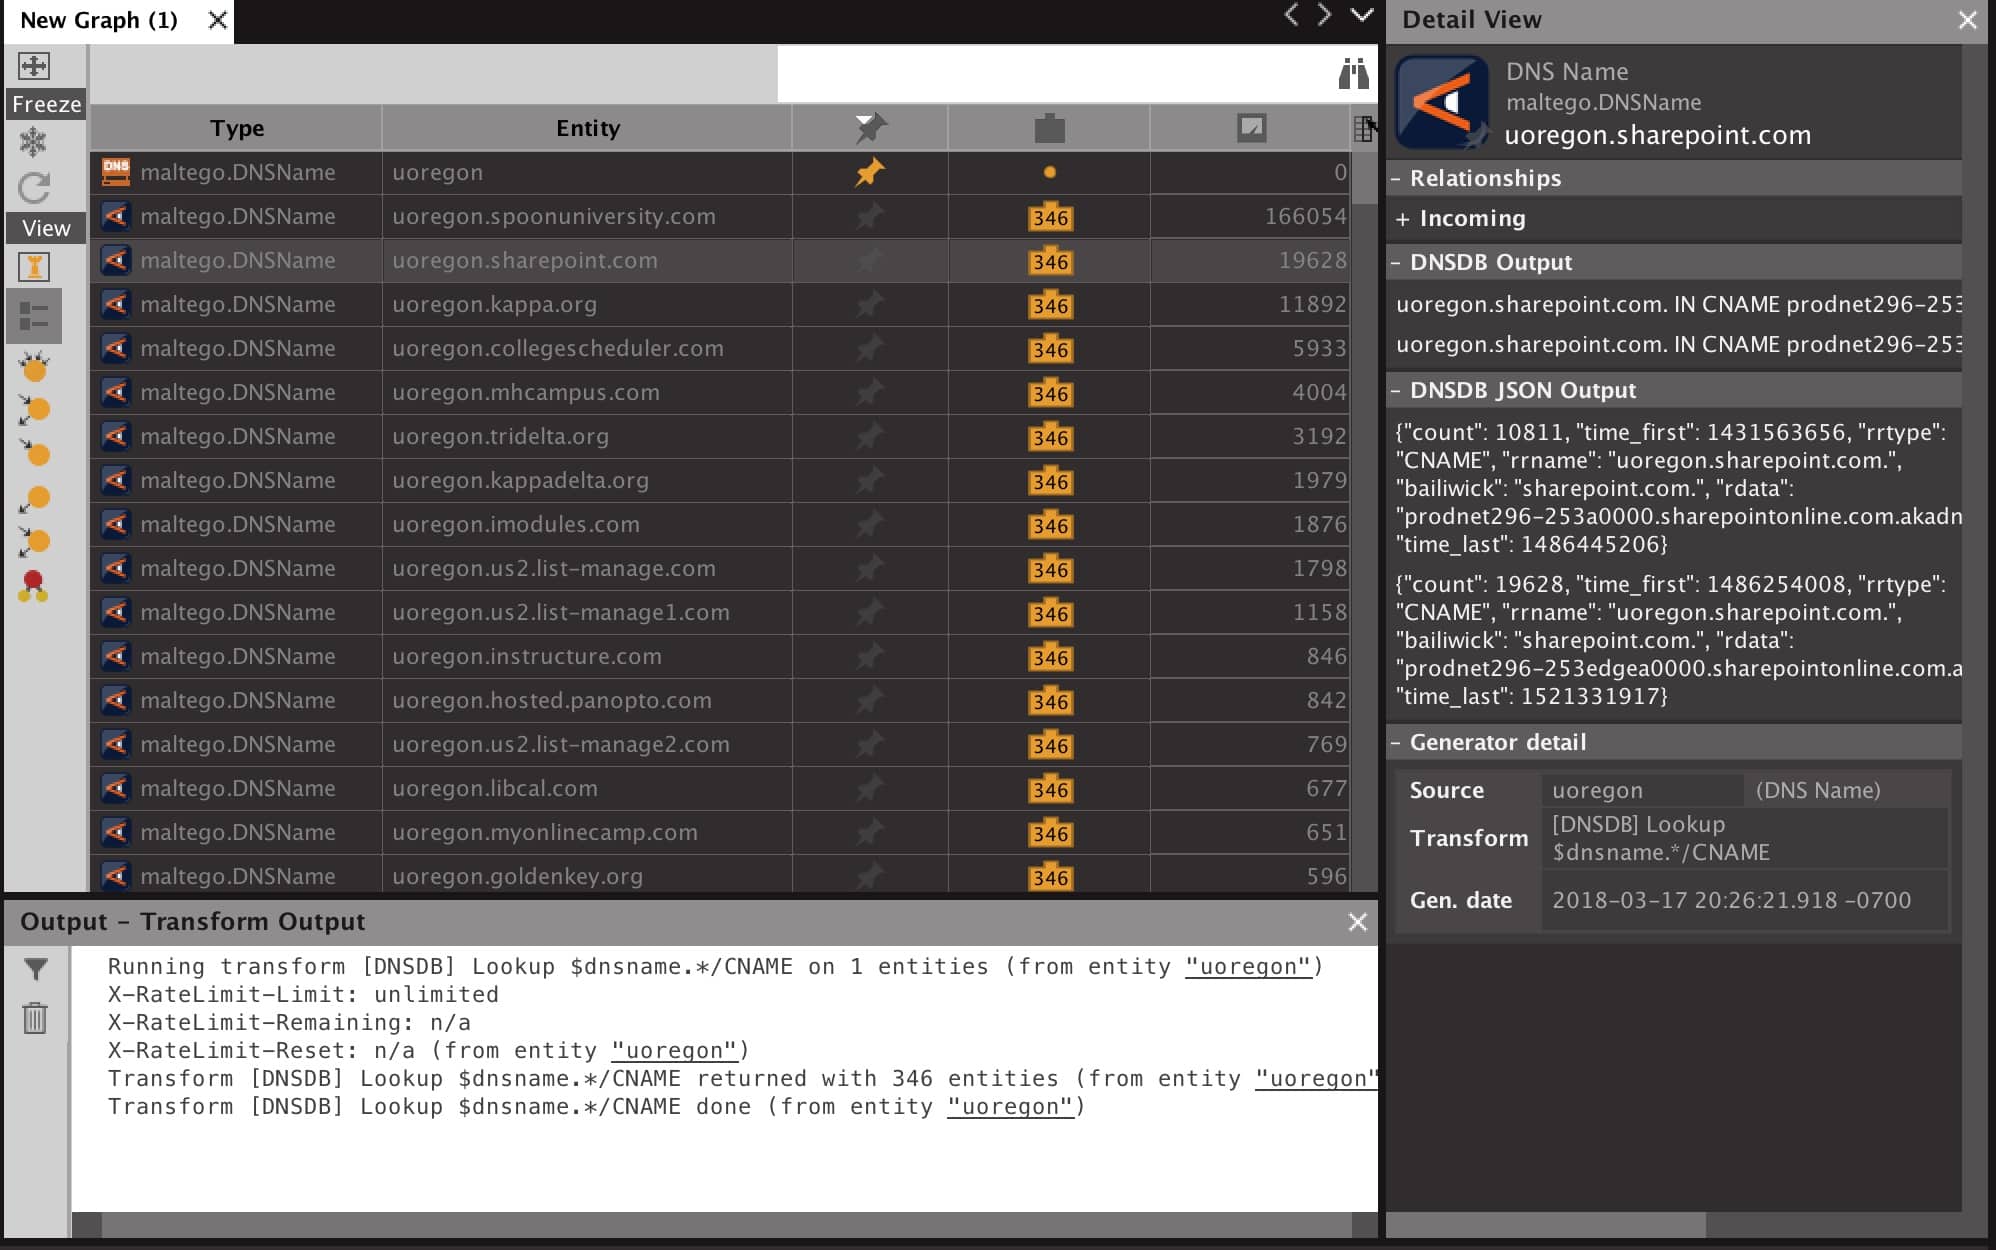Click previous tab arrow at top
The image size is (1996, 1250).
point(1291,15)
